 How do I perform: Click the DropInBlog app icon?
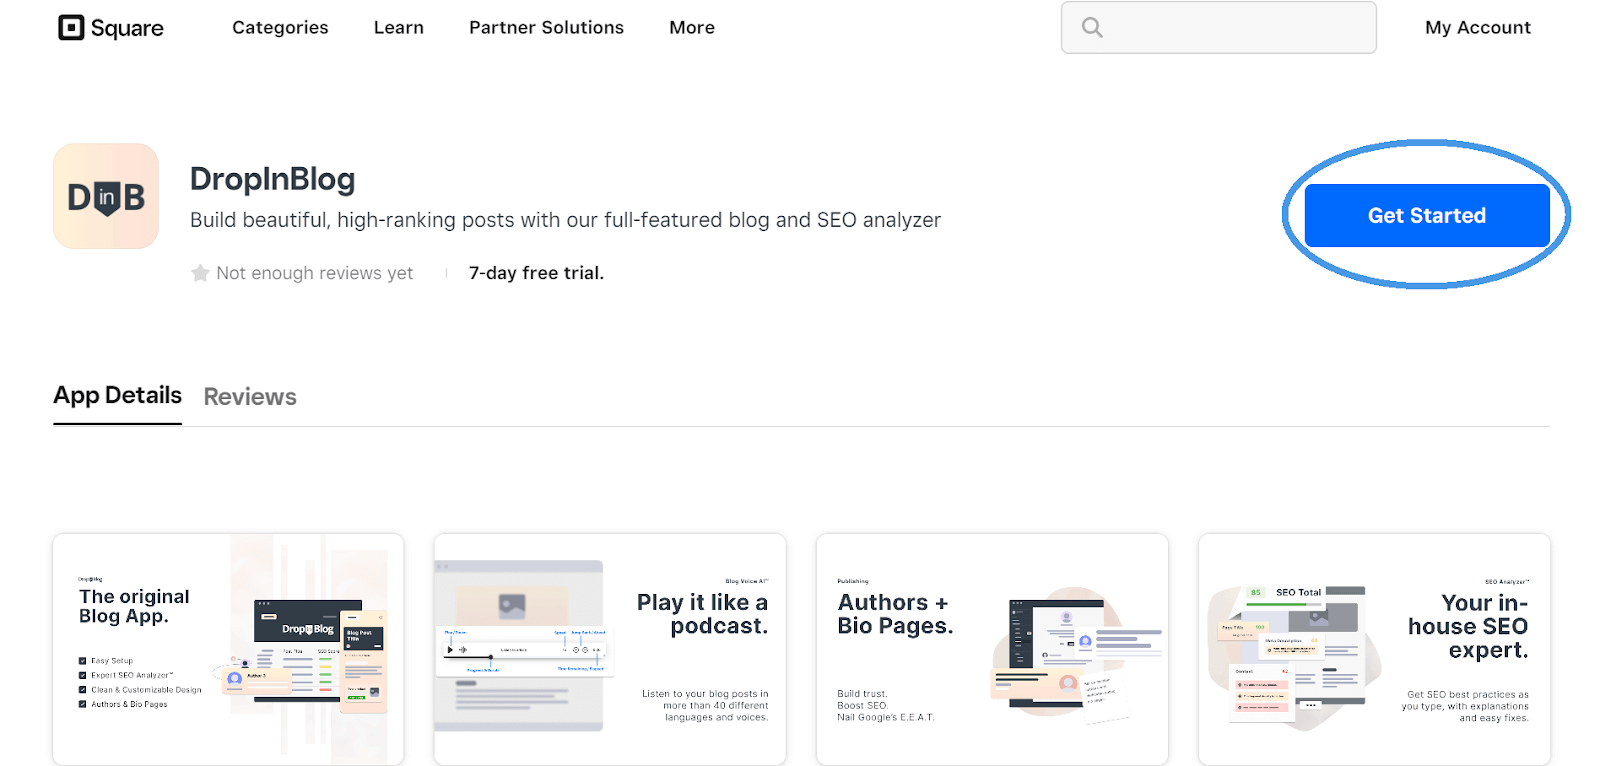(105, 196)
